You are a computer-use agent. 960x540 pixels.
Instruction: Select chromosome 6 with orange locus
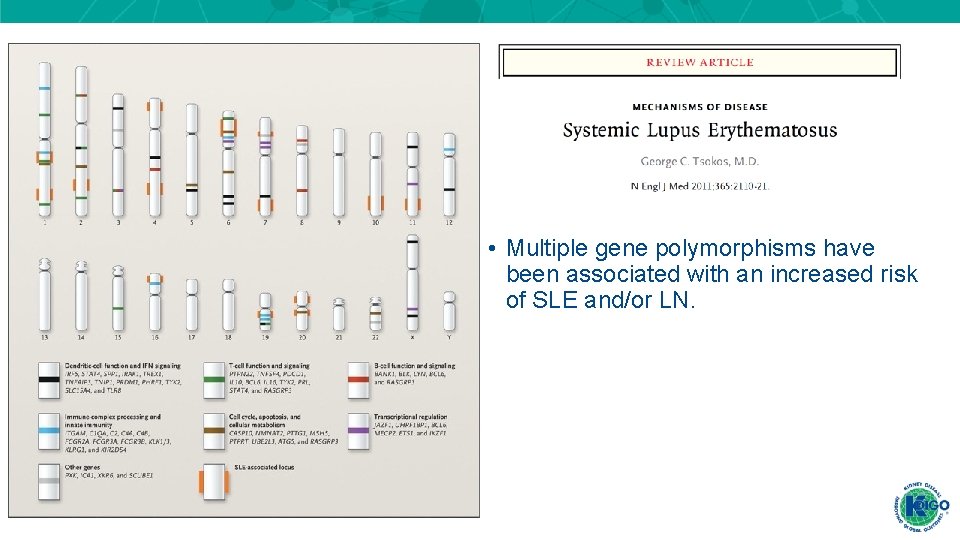coord(228,163)
